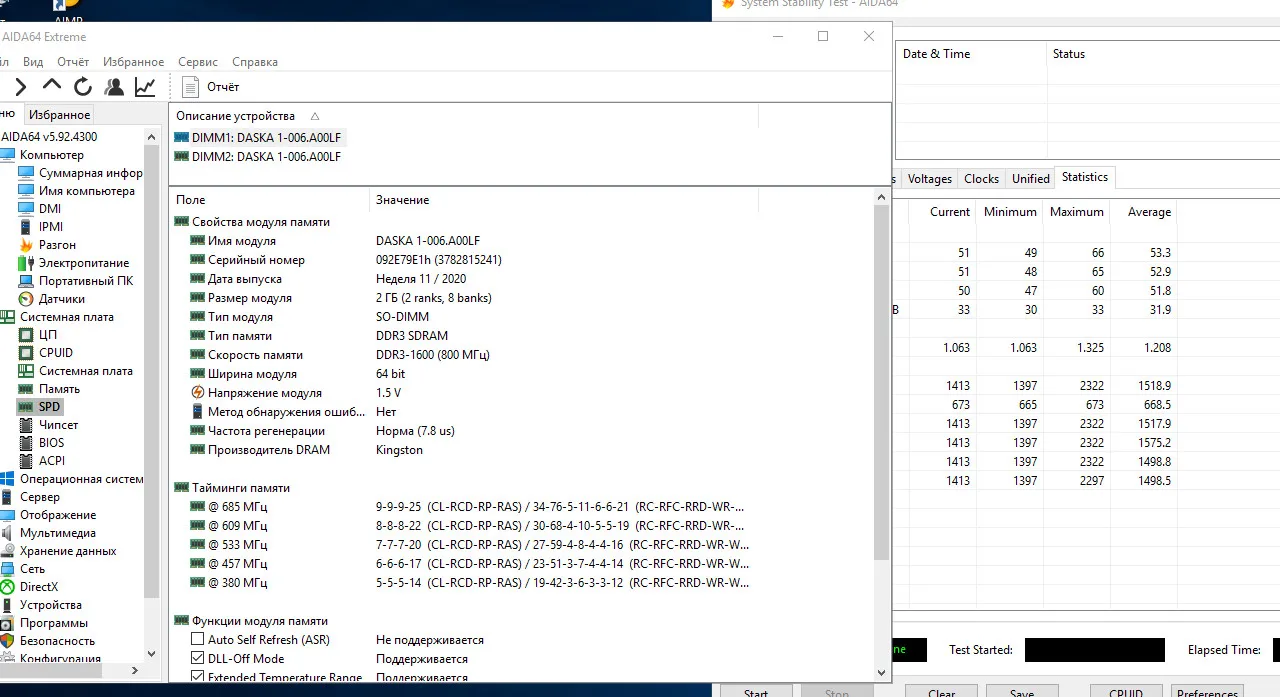Refresh the current AIDA64 page

(83, 87)
